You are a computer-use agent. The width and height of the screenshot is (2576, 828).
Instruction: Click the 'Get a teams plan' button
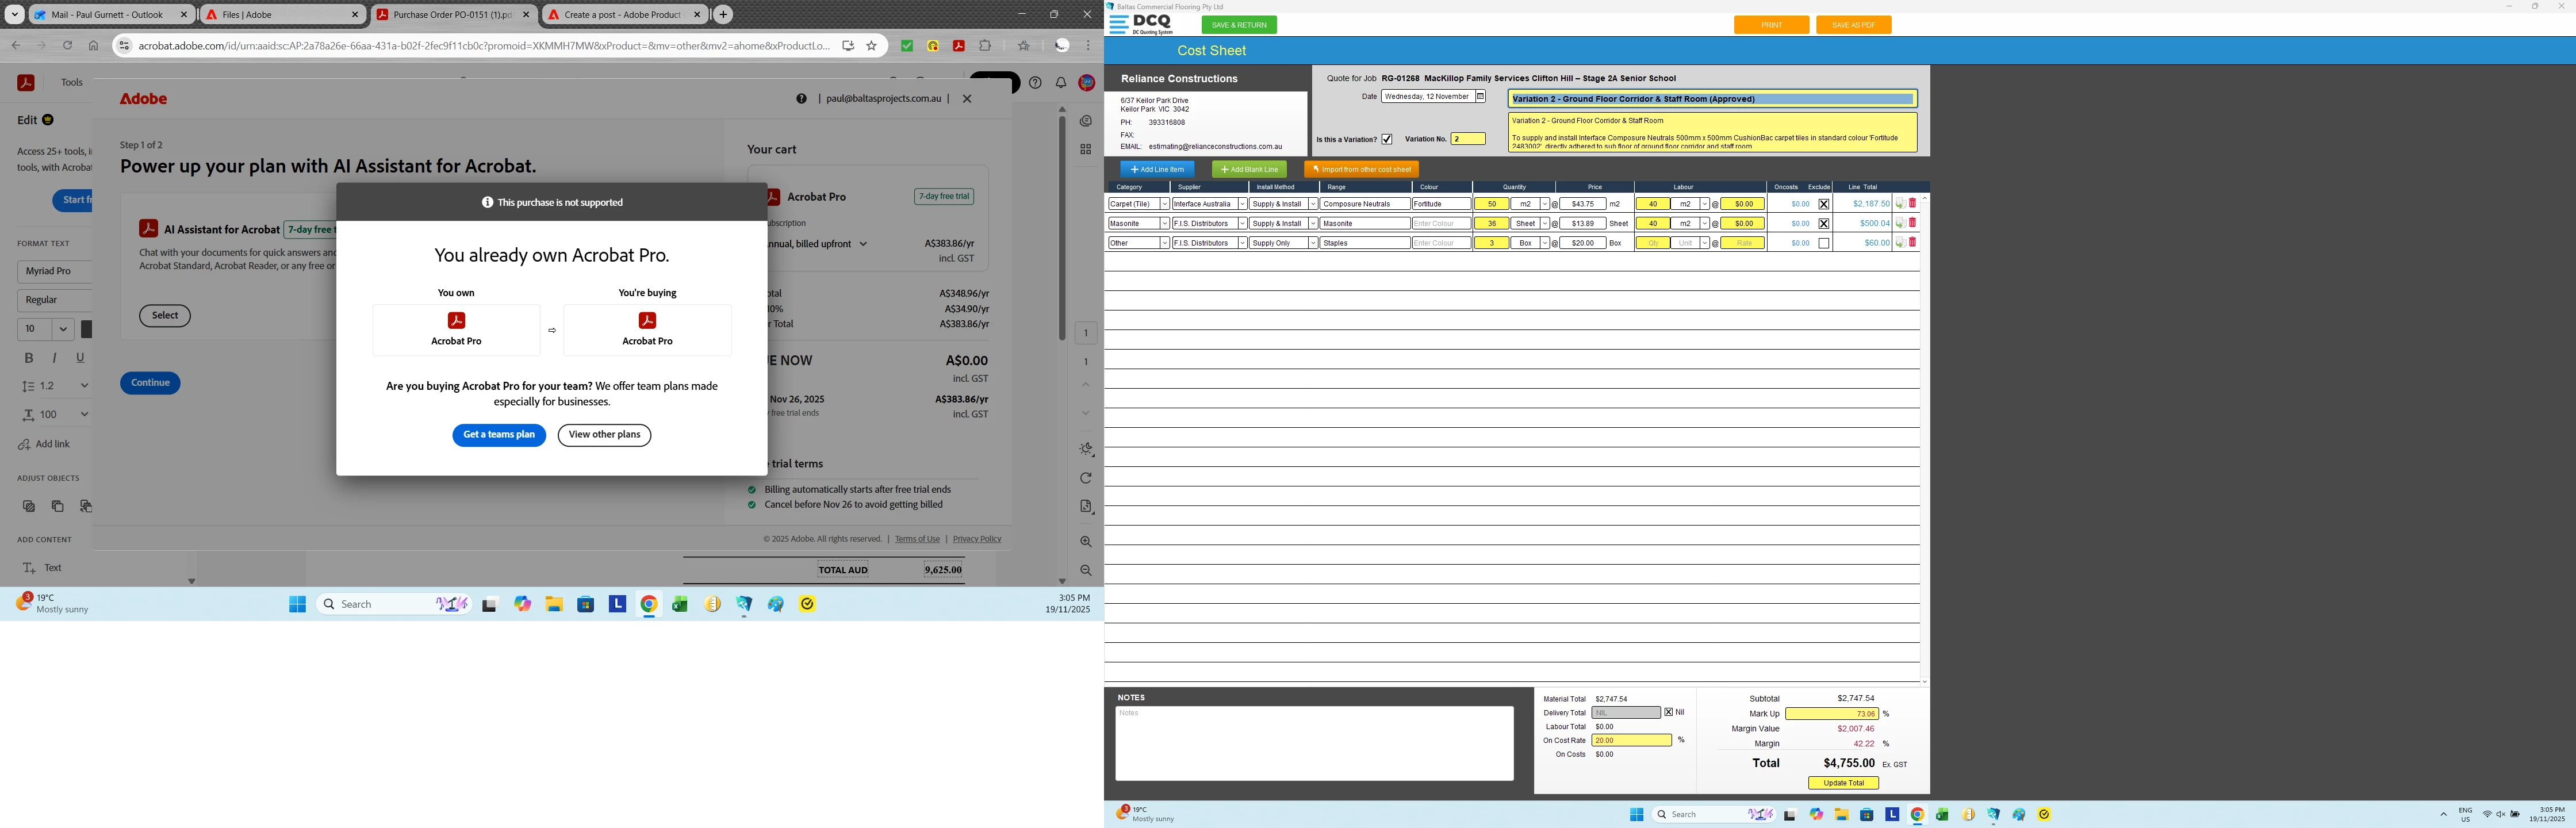pos(499,435)
